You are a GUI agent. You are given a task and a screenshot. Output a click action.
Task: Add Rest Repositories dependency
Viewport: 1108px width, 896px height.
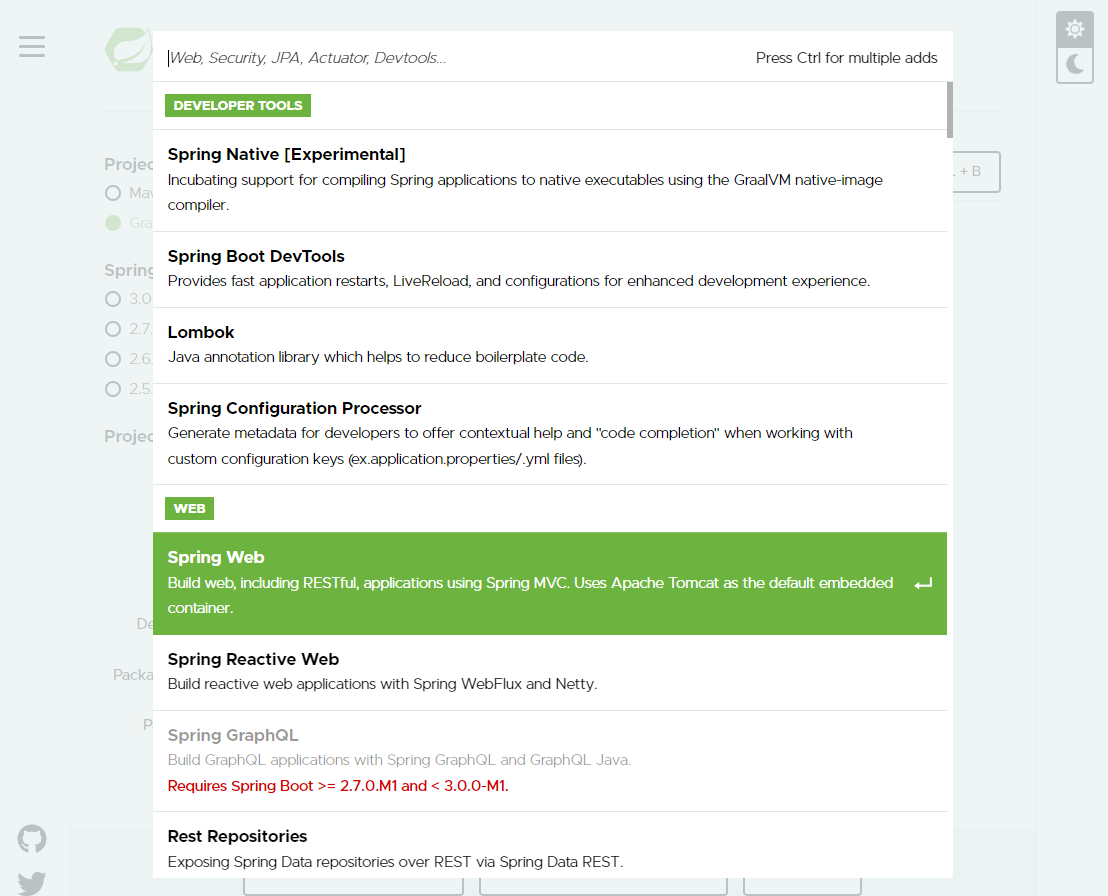pyautogui.click(x=550, y=845)
